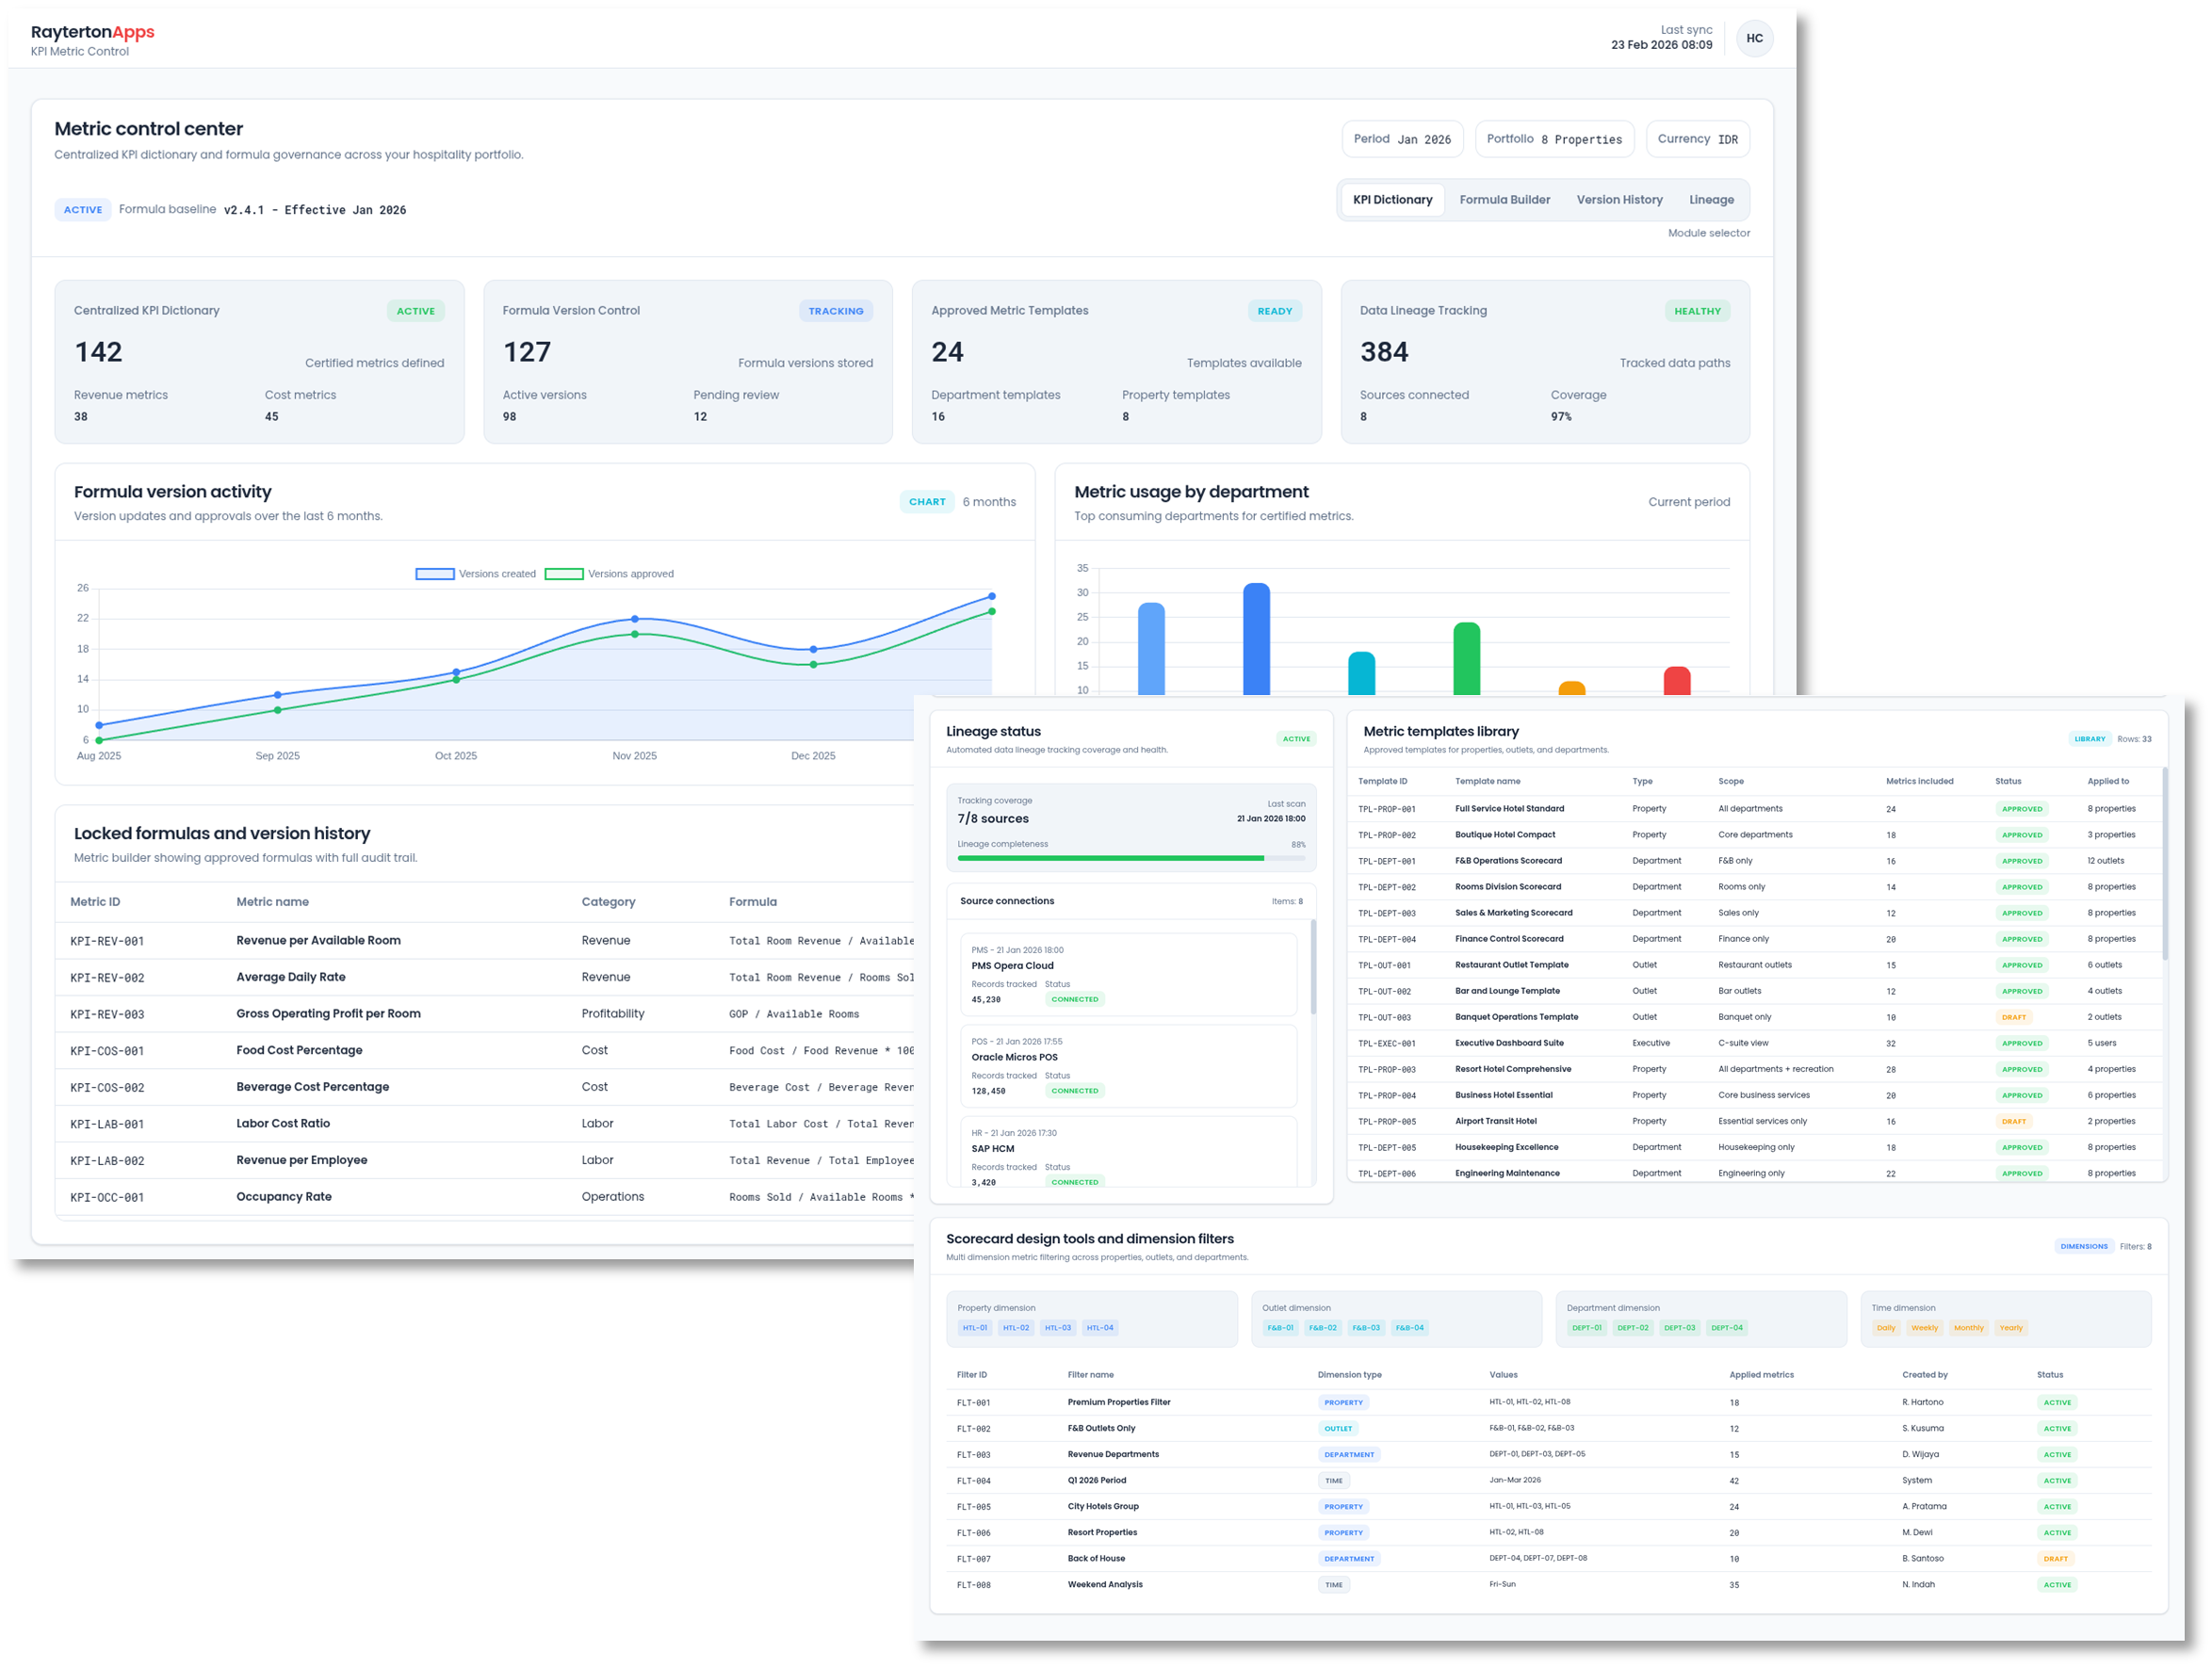The image size is (2212, 1668).
Task: Click the HC profile avatar
Action: 1755,38
